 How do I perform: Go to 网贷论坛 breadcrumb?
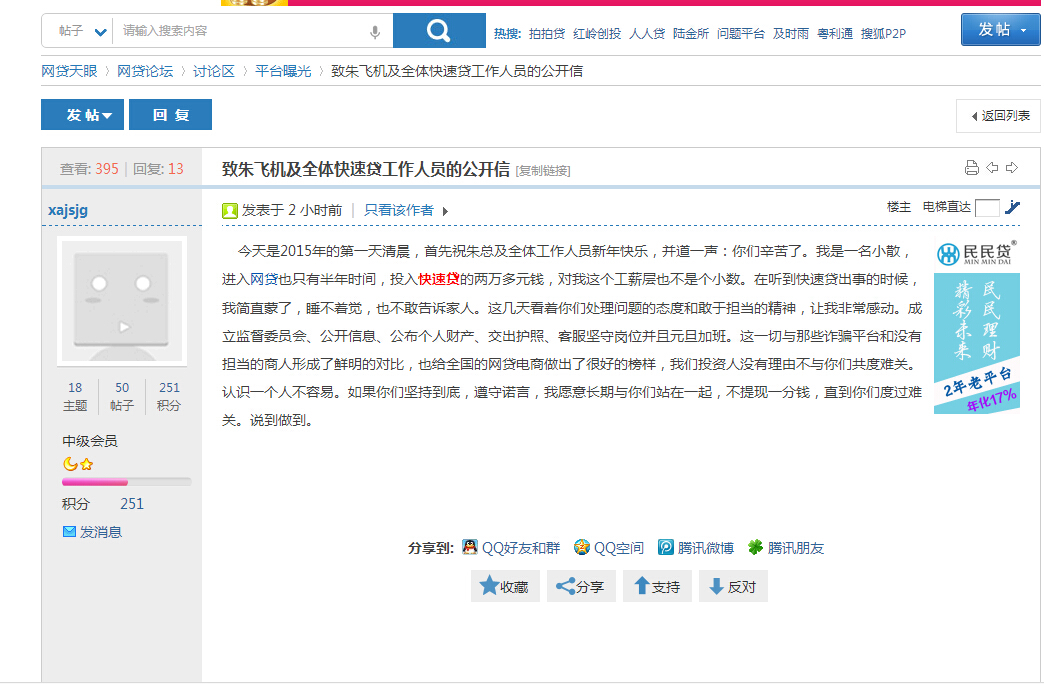[x=145, y=71]
